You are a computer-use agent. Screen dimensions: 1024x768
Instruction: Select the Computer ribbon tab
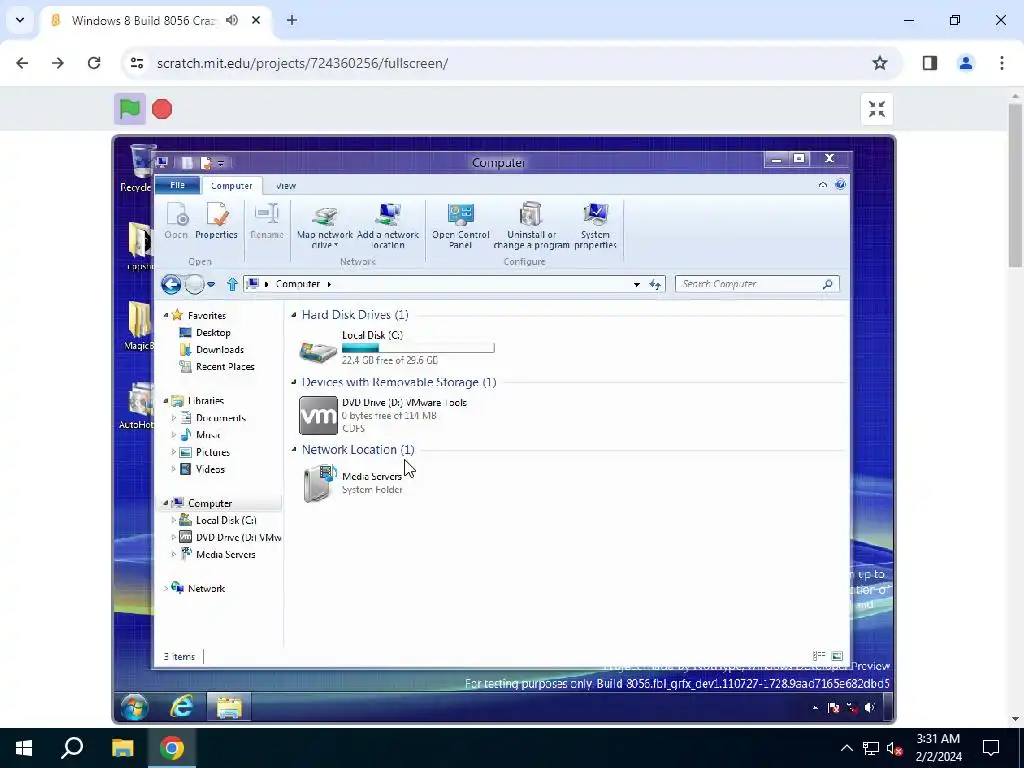(232, 186)
